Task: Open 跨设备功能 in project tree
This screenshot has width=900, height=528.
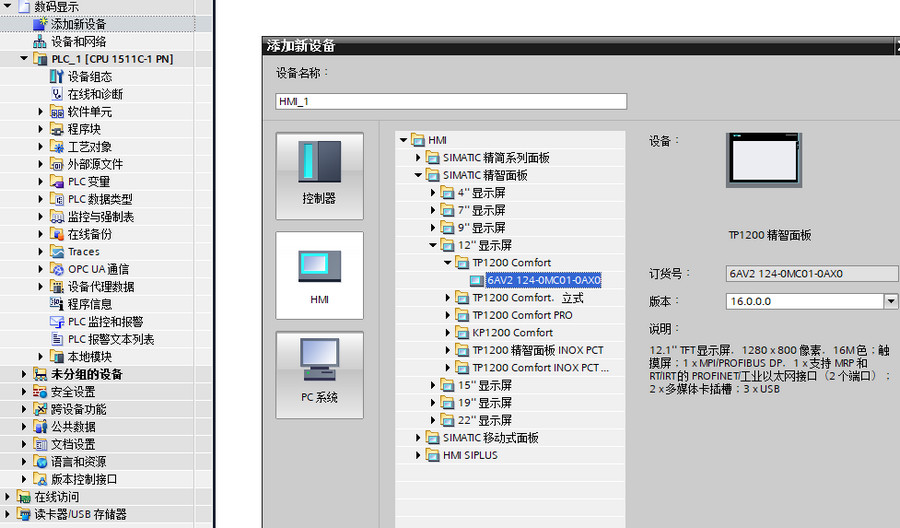Action: [x=79, y=409]
